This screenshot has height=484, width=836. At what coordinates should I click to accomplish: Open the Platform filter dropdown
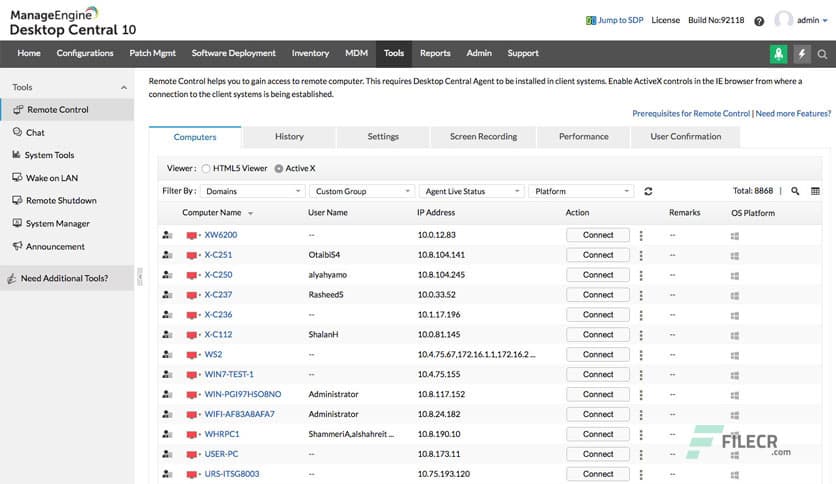coord(581,191)
